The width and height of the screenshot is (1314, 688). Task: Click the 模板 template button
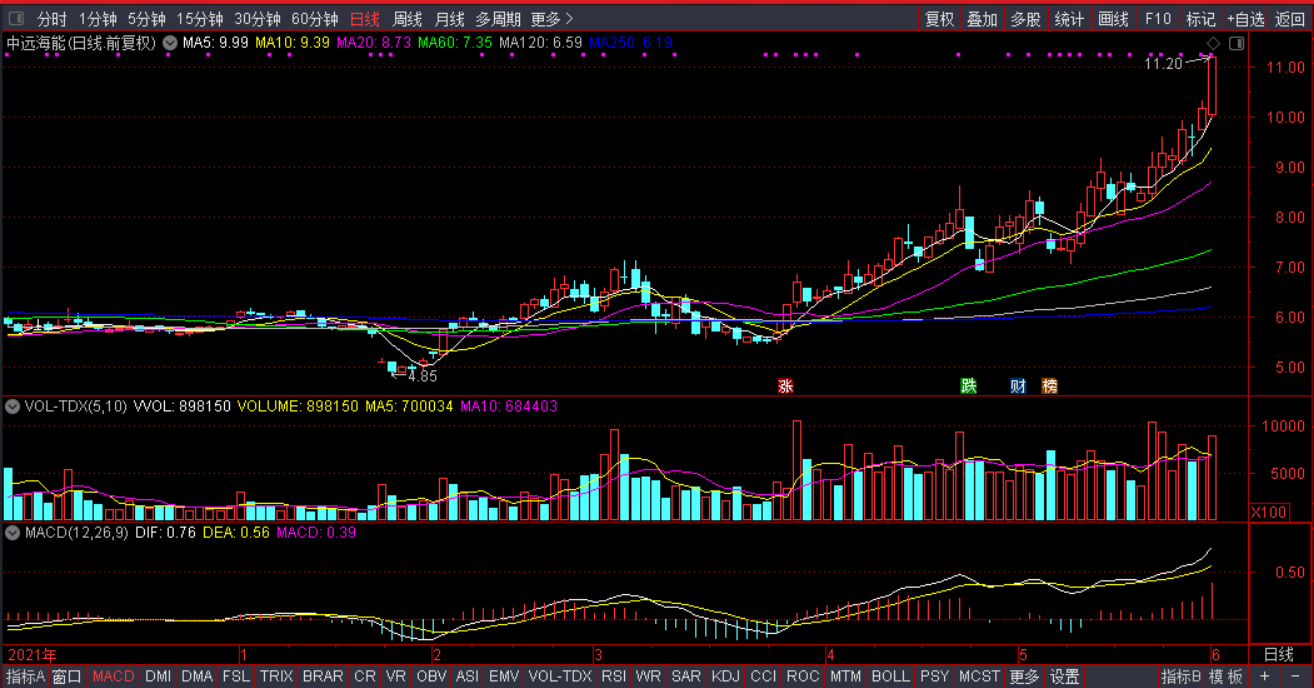pyautogui.click(x=1226, y=677)
